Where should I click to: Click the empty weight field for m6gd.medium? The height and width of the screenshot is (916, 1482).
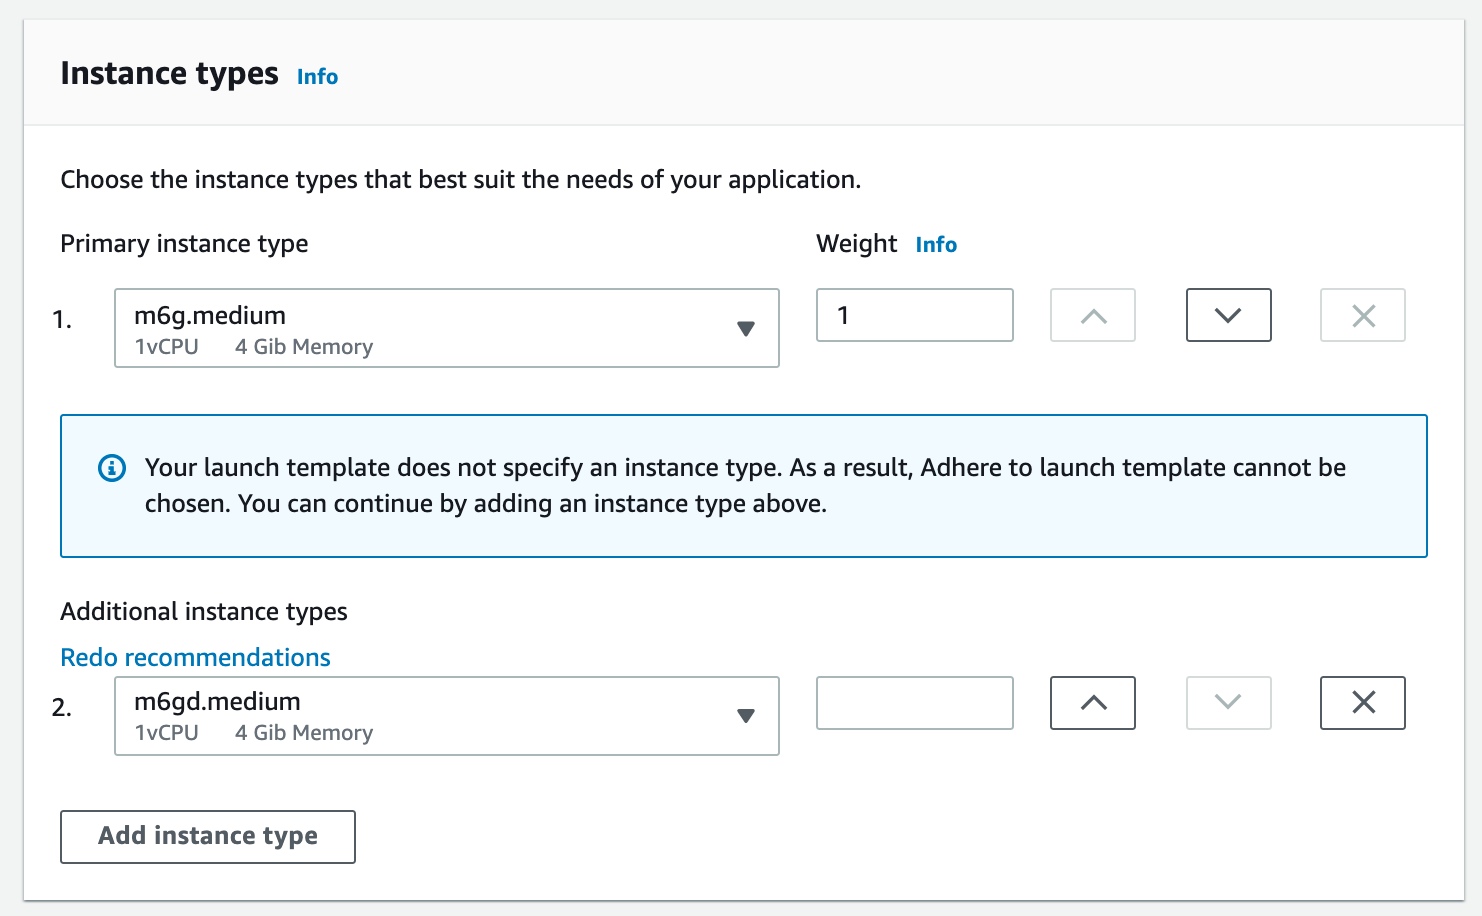pyautogui.click(x=914, y=703)
